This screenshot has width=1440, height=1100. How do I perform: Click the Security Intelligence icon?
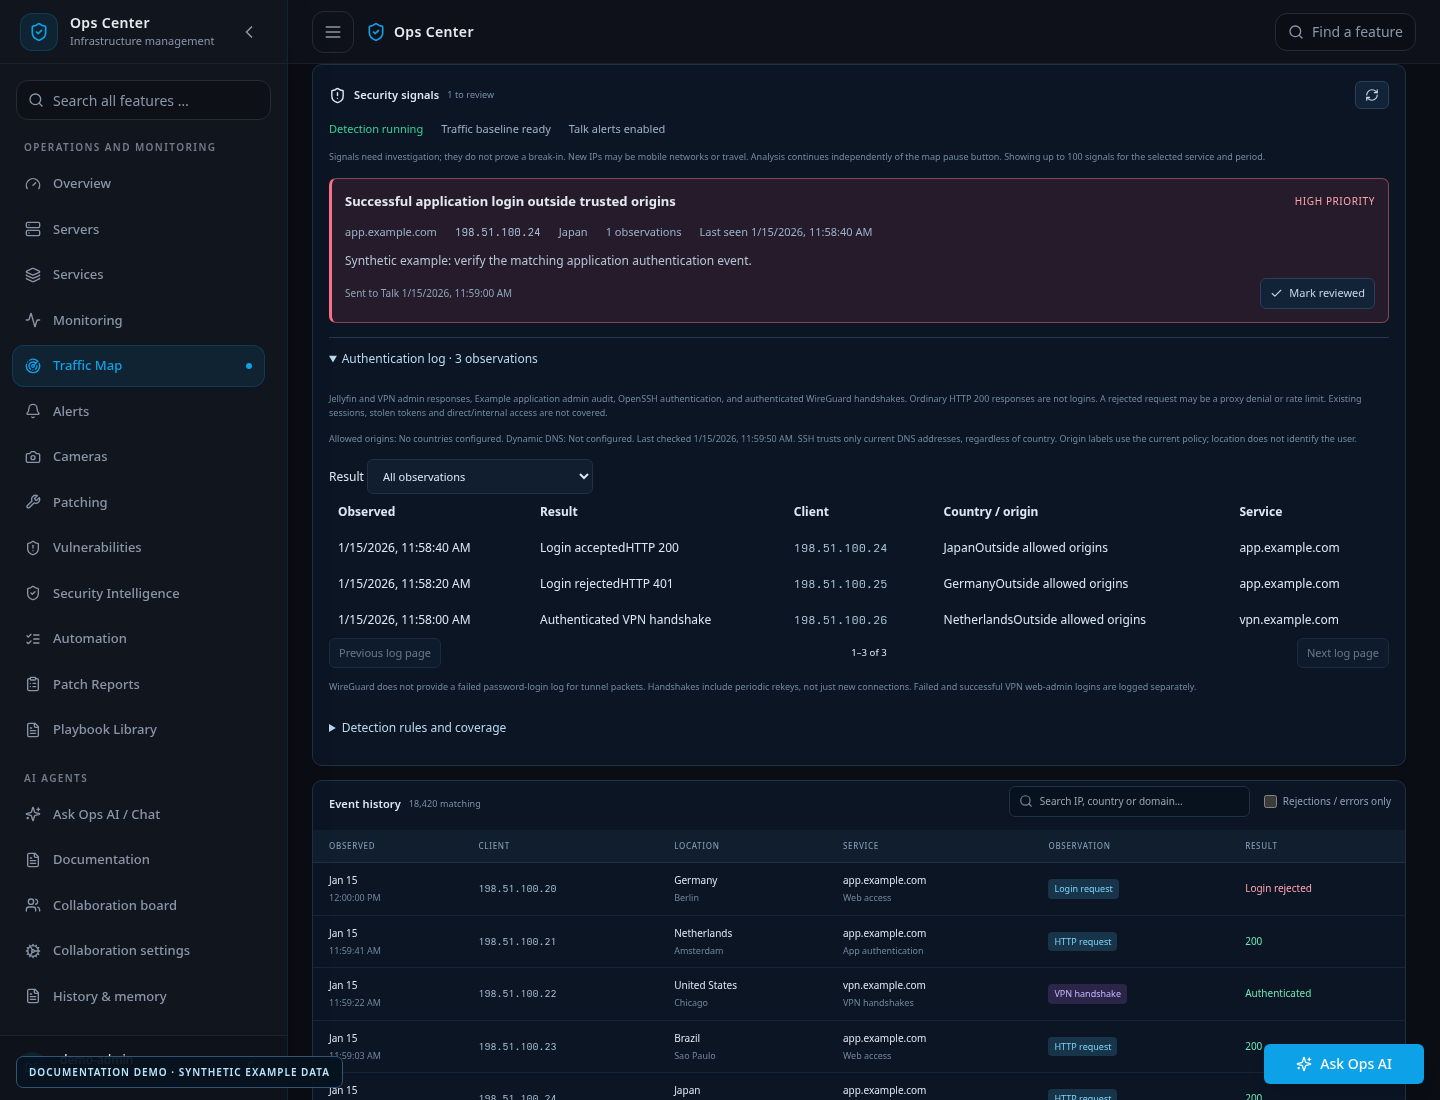pyautogui.click(x=33, y=594)
